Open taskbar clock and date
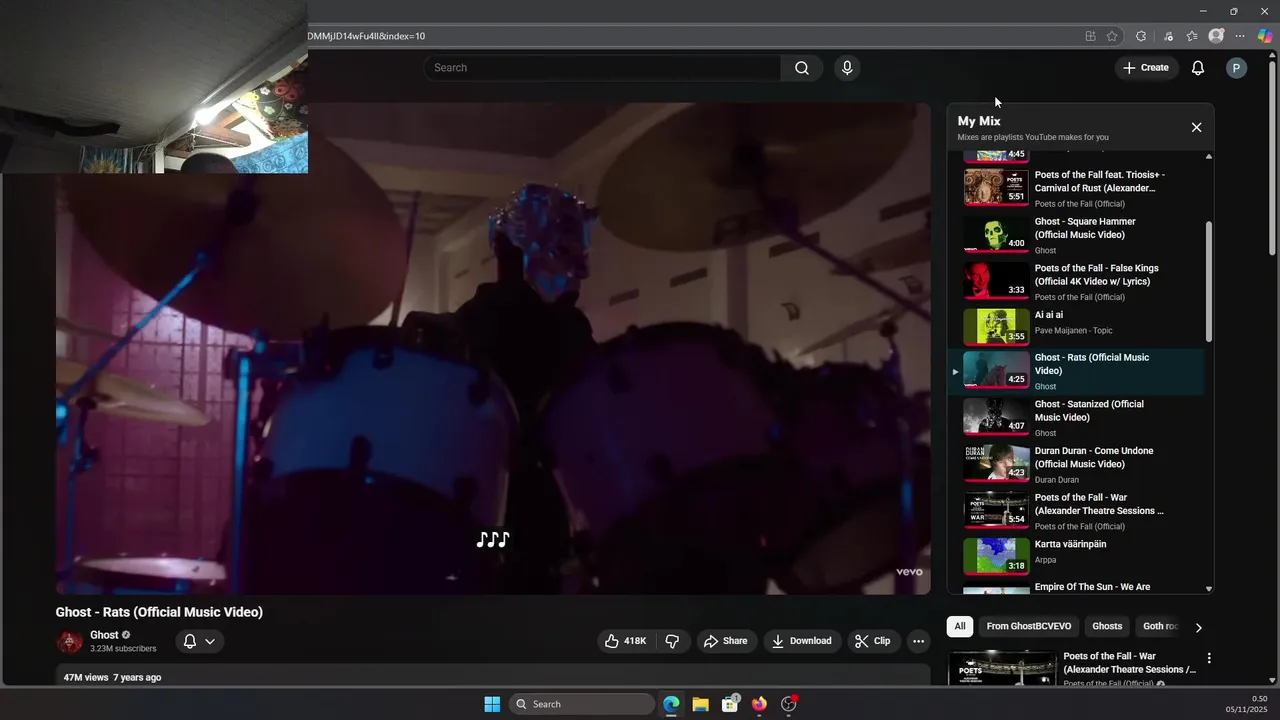 tap(1248, 704)
